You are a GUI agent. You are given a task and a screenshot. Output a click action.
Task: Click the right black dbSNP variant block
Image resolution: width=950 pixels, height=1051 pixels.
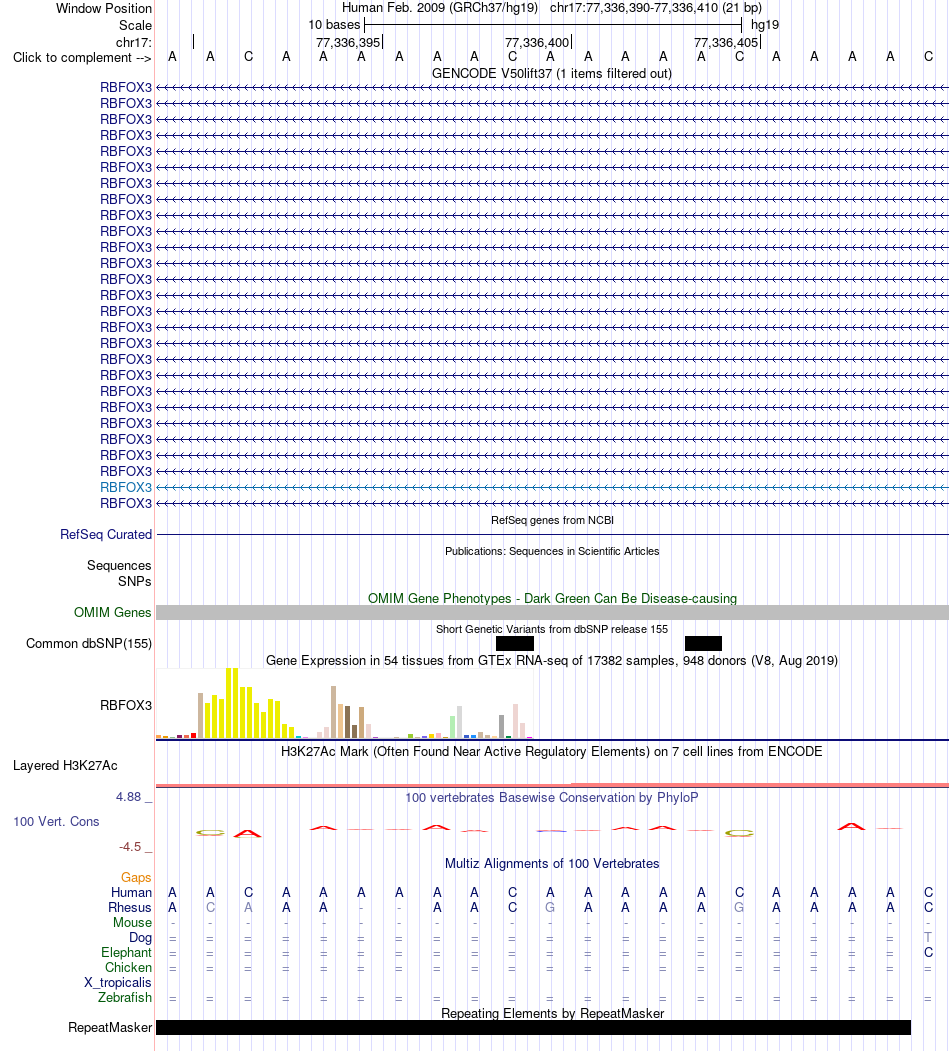click(x=703, y=643)
